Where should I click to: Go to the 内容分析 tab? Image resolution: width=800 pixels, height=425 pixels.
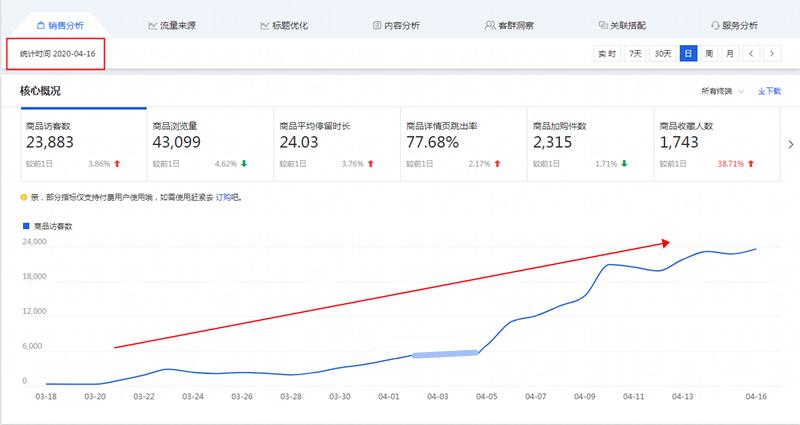click(396, 25)
